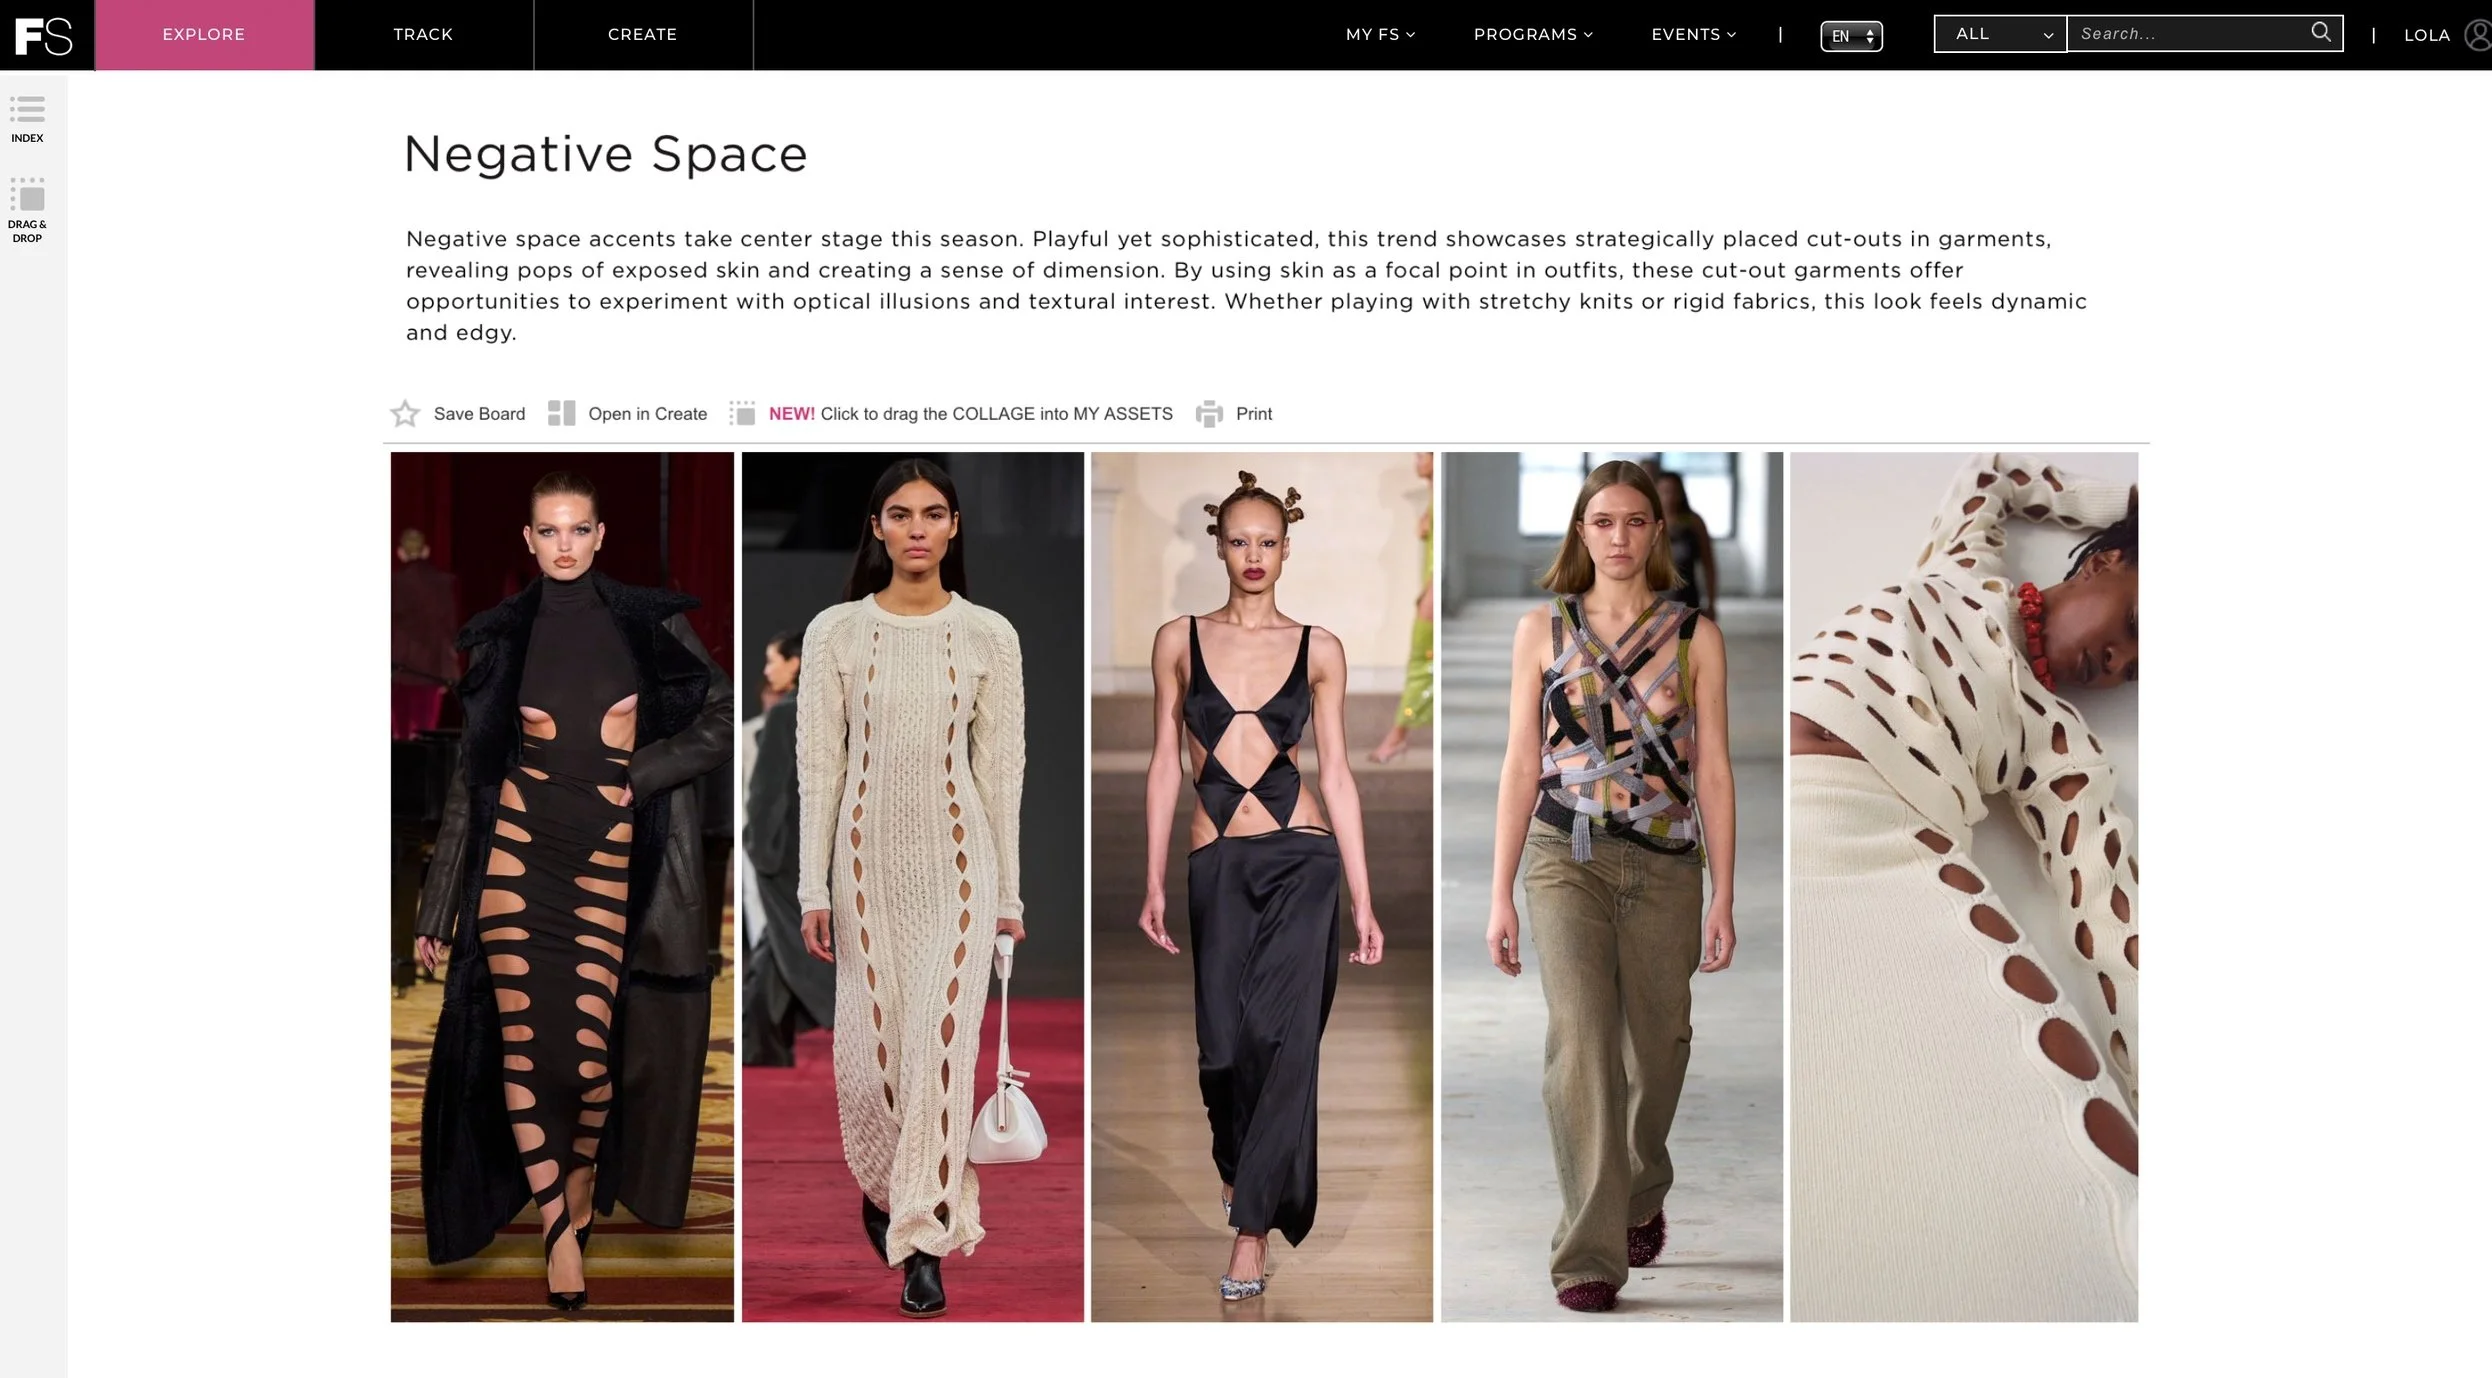Click the collage drag icon

click(x=743, y=413)
